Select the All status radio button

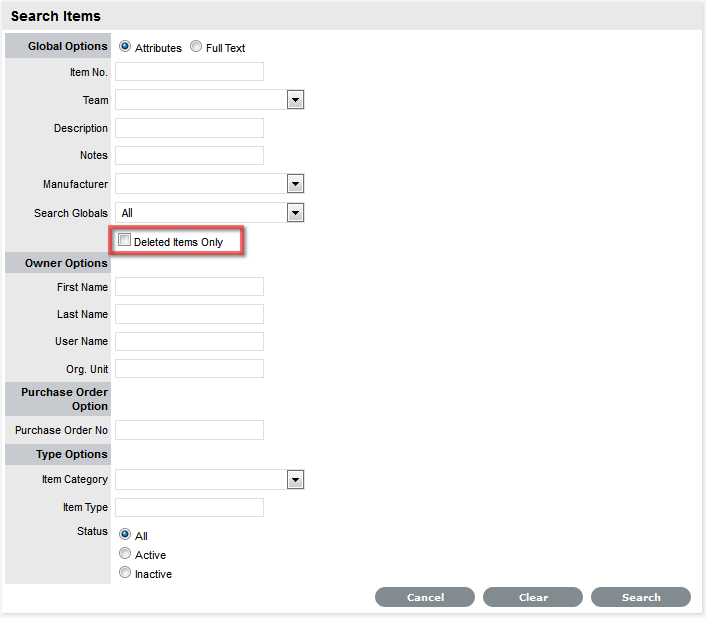click(125, 535)
